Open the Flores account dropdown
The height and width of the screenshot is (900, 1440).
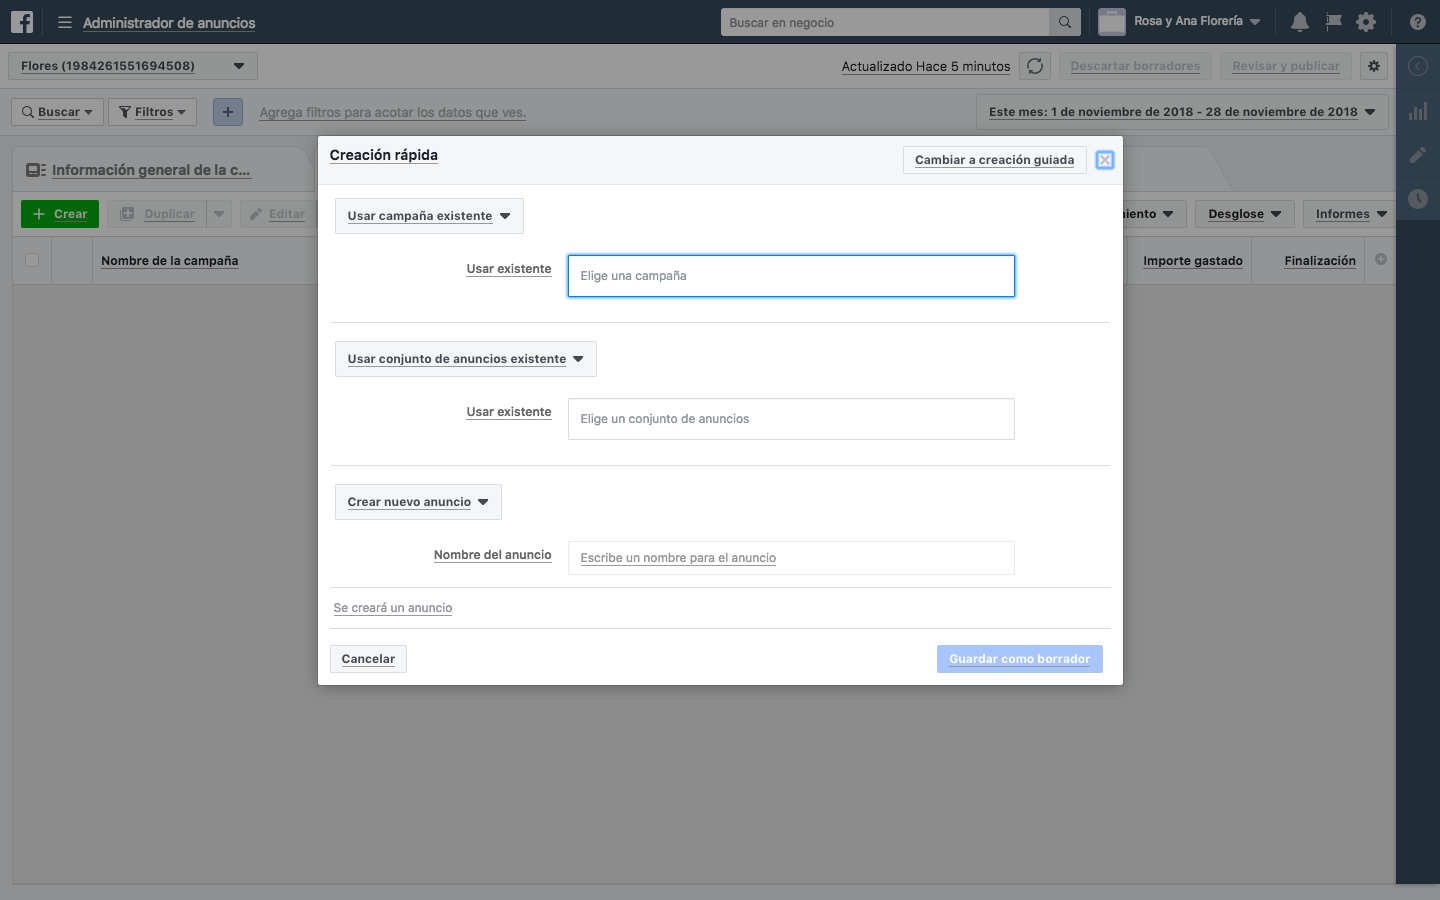tap(133, 66)
